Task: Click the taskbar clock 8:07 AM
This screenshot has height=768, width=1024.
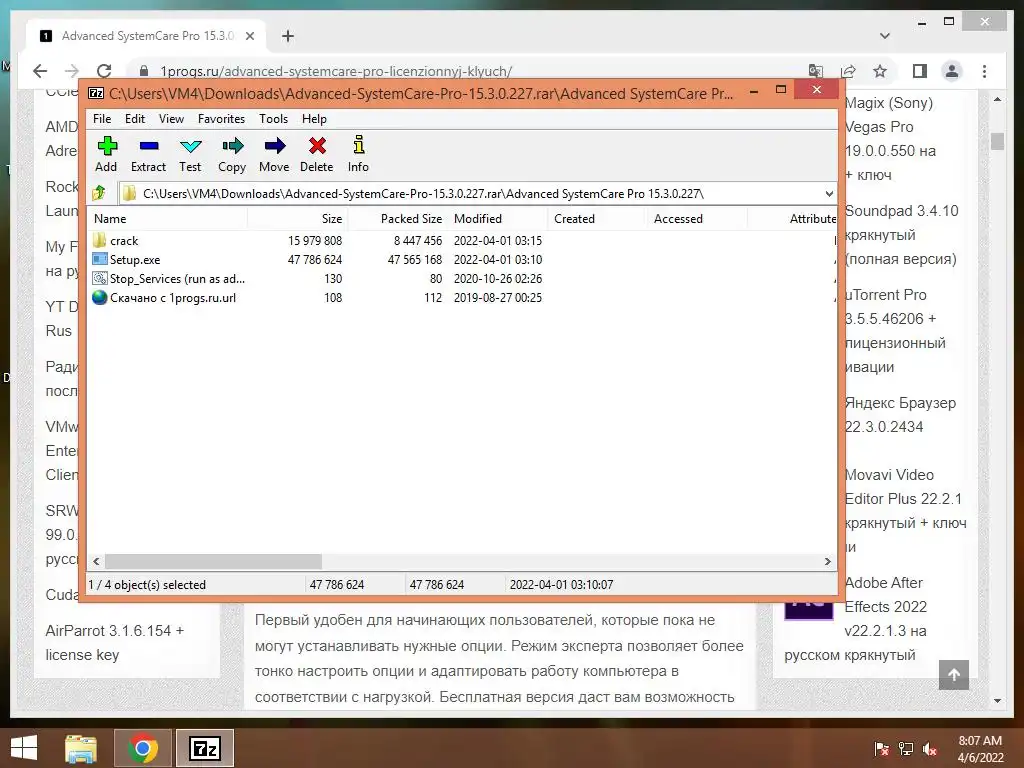Action: point(980,741)
